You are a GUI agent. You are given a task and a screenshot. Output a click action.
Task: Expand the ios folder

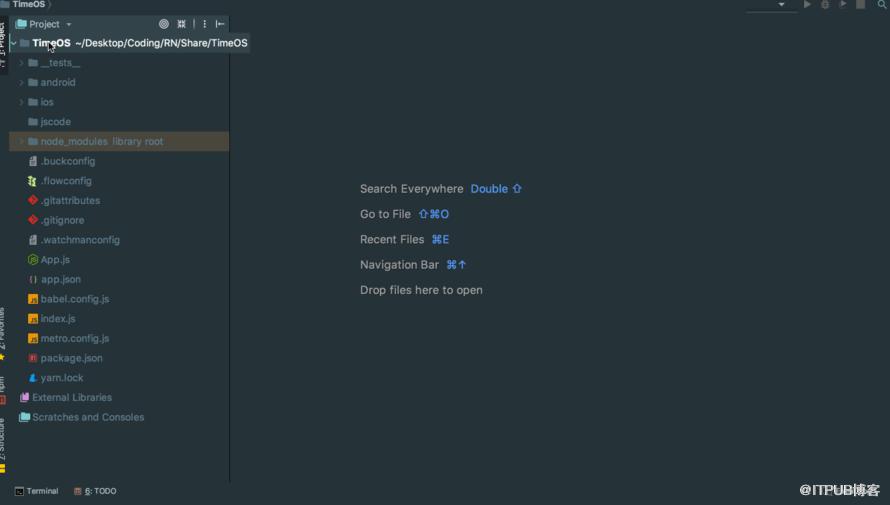tap(22, 102)
